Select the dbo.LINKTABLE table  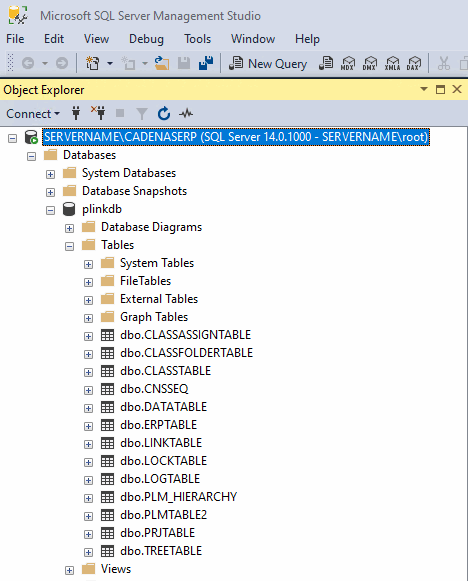point(161,443)
